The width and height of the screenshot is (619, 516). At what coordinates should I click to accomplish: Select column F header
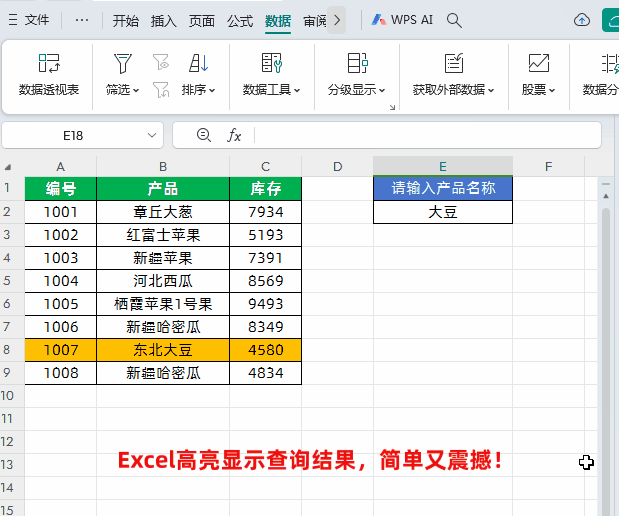click(549, 167)
